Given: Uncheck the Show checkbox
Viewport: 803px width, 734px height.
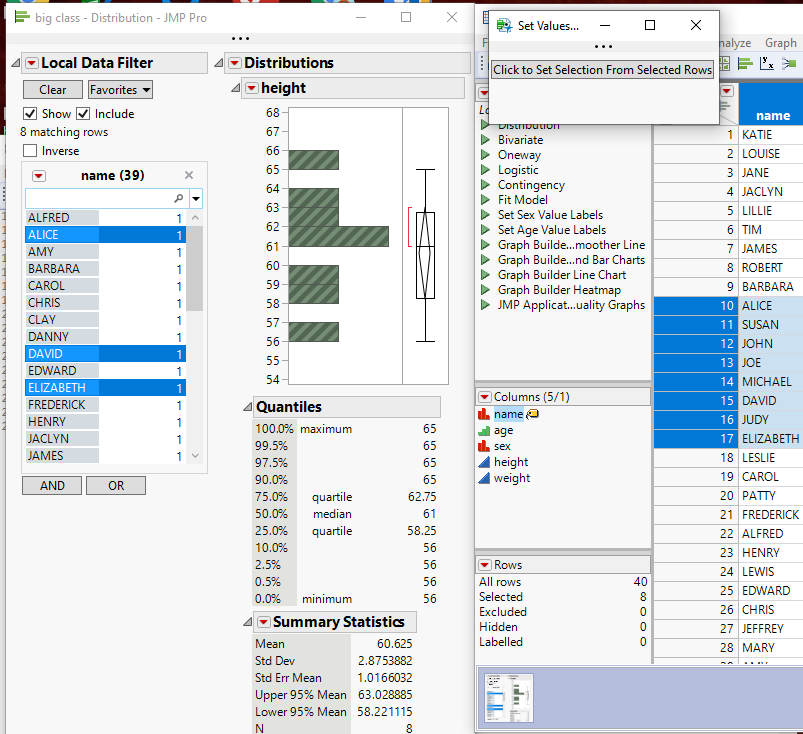Looking at the screenshot, I should point(30,114).
